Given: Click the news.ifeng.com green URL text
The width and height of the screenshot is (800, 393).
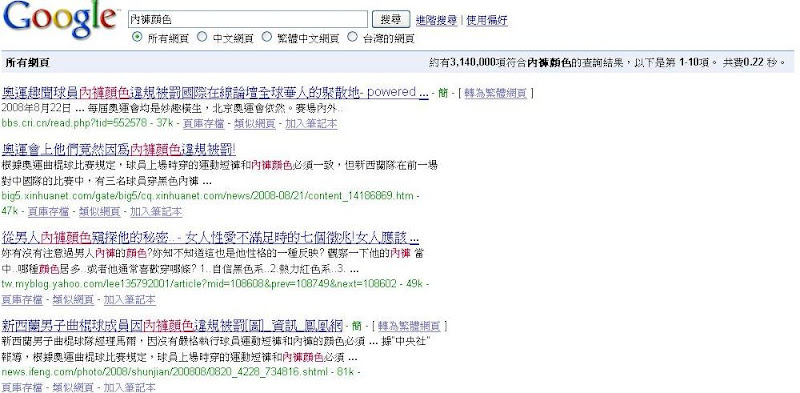Looking at the screenshot, I should (164, 372).
